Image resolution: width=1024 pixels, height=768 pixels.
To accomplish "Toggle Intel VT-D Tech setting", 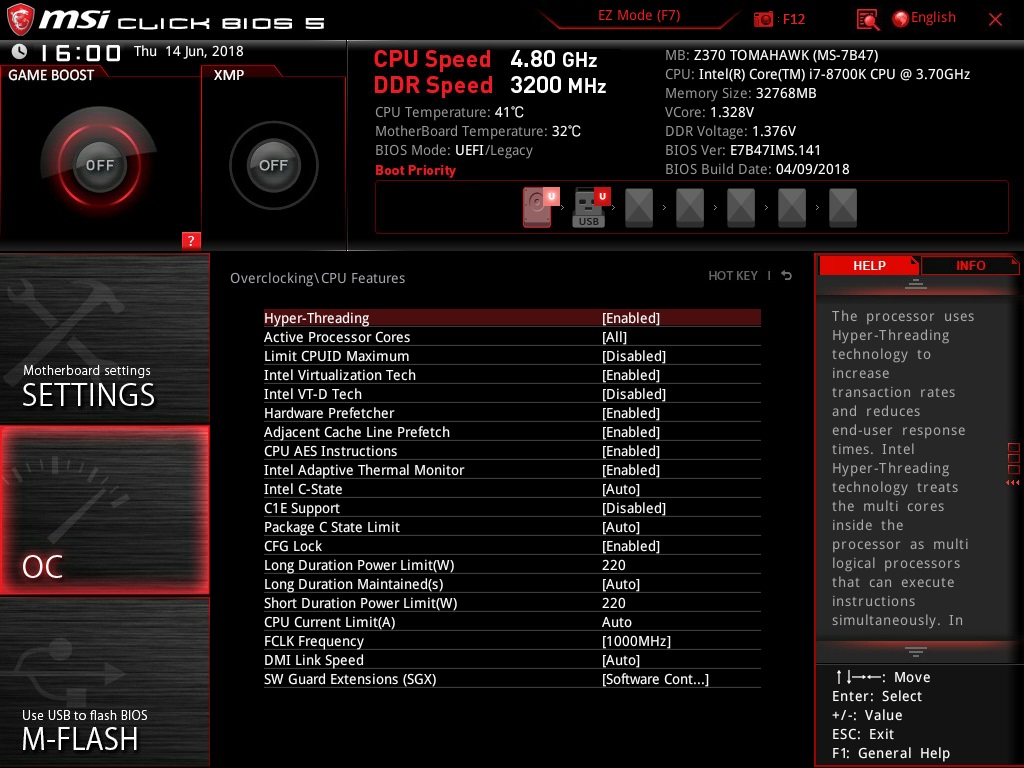I will [x=512, y=394].
